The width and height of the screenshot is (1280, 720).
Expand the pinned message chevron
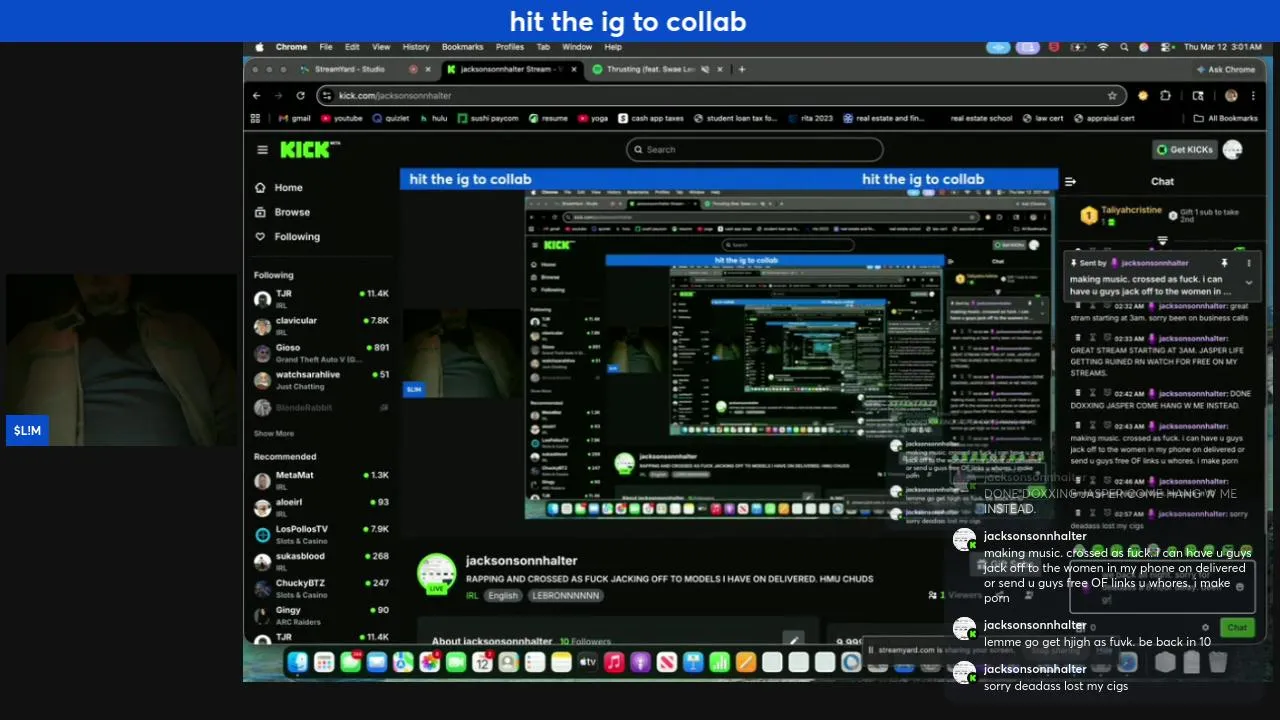1248,283
